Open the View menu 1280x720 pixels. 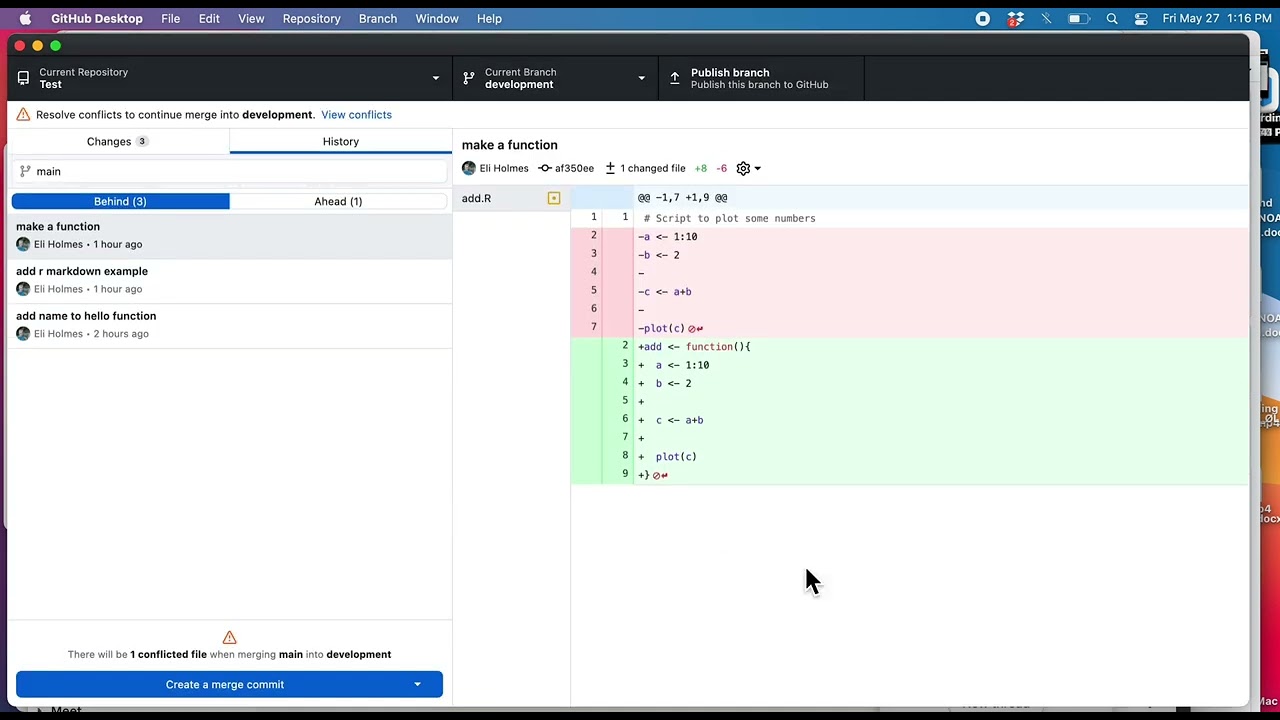coord(251,18)
